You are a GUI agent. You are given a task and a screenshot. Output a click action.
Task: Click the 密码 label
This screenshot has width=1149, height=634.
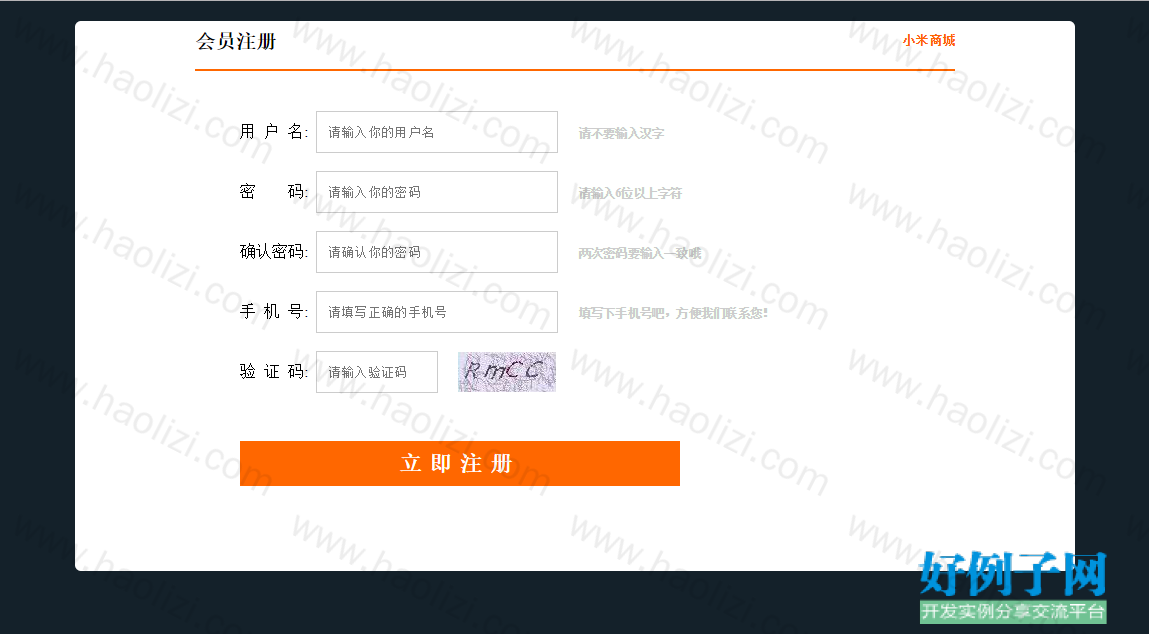pos(273,192)
